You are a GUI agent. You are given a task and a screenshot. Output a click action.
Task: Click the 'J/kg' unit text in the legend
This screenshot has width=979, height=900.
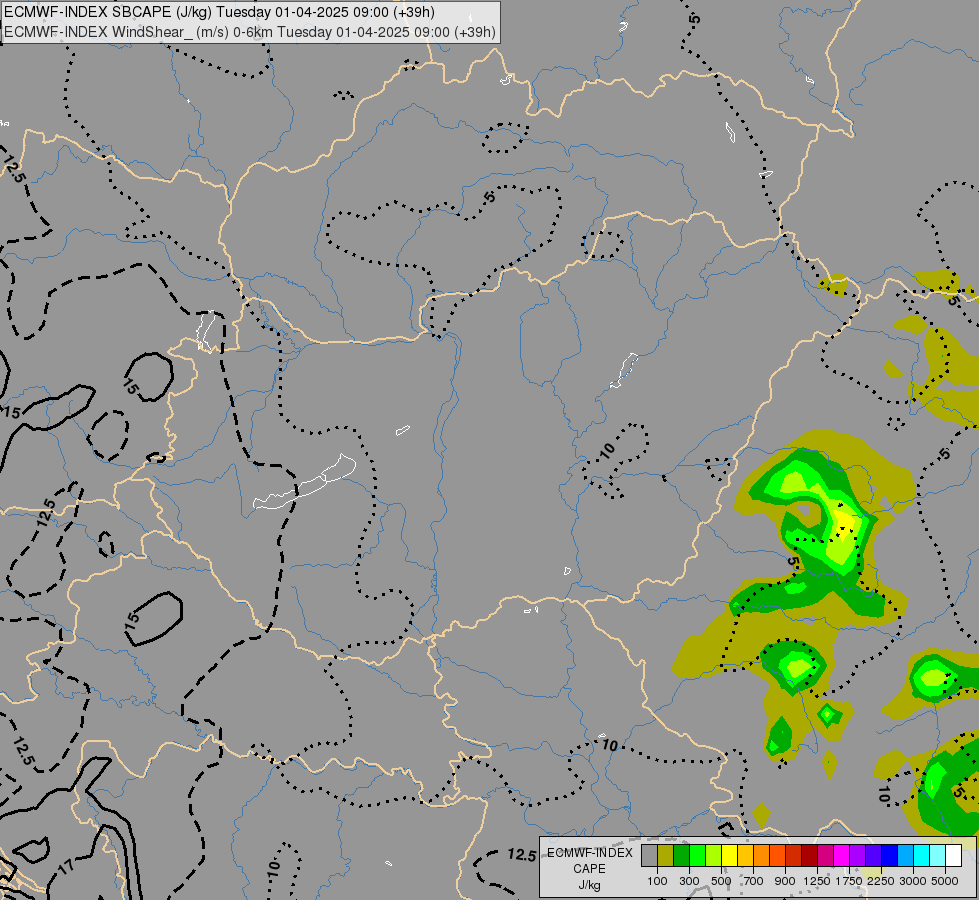(589, 886)
